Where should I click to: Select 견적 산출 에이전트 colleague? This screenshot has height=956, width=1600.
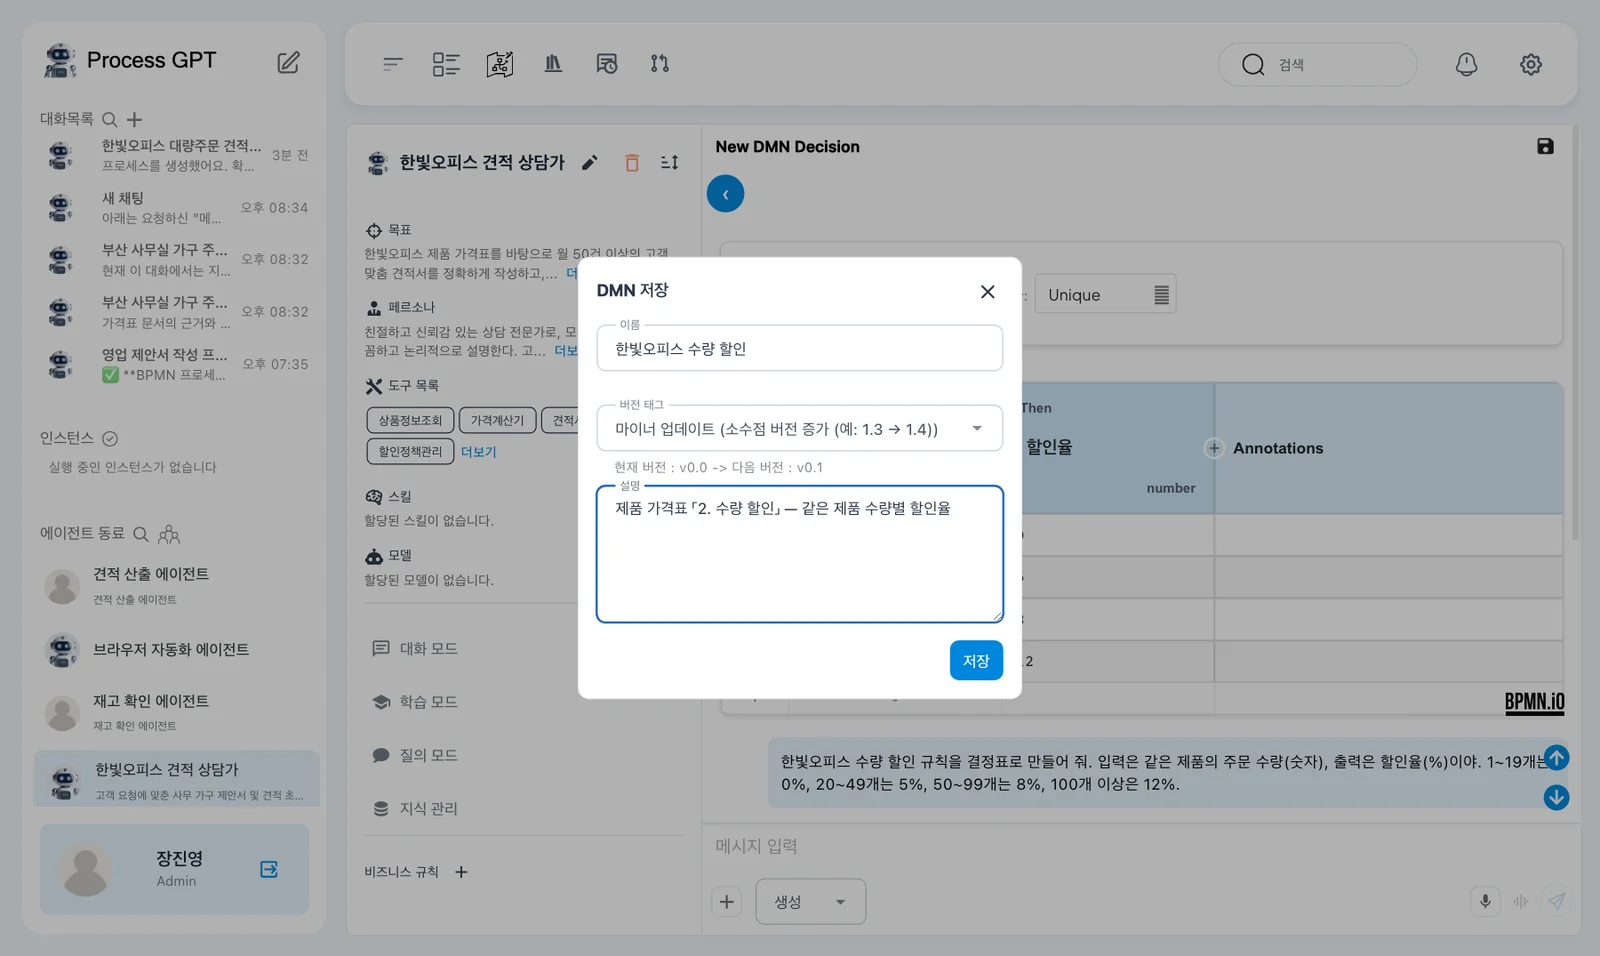point(176,585)
